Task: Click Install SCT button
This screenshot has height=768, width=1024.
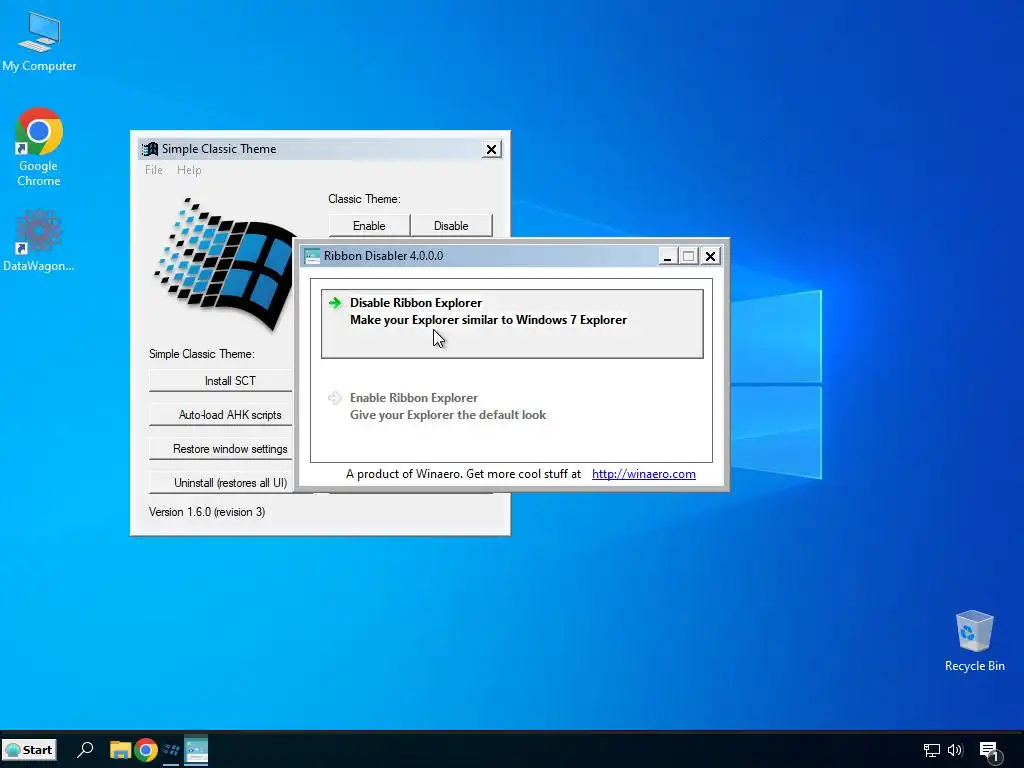Action: (x=221, y=381)
